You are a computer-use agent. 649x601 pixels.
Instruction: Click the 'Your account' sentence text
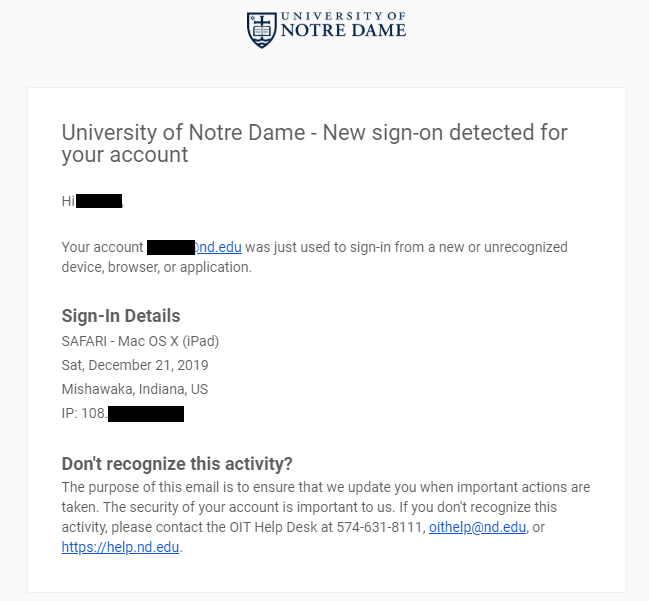[315, 257]
